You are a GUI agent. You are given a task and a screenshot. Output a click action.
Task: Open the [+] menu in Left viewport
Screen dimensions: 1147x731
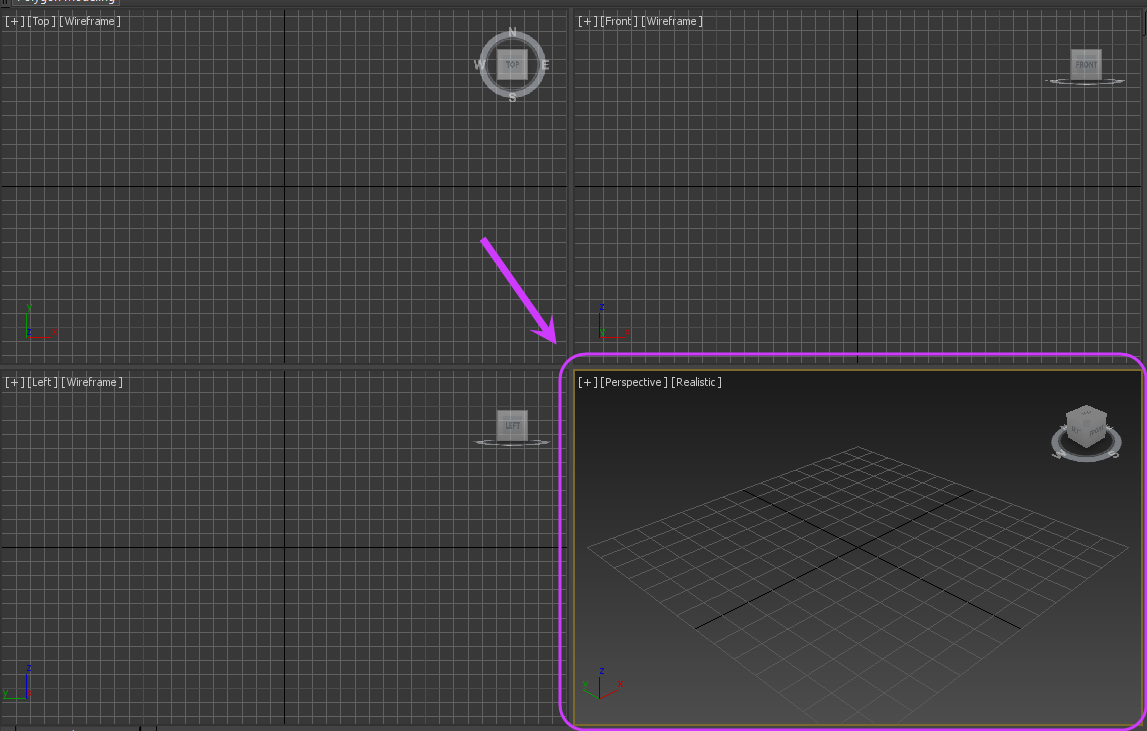14,382
